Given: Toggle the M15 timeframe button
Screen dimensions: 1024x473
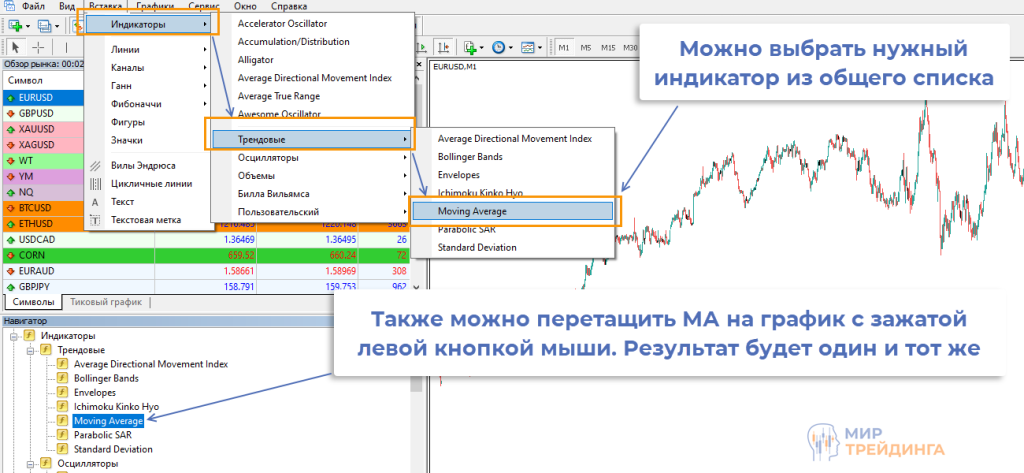Looking at the screenshot, I should tap(607, 47).
